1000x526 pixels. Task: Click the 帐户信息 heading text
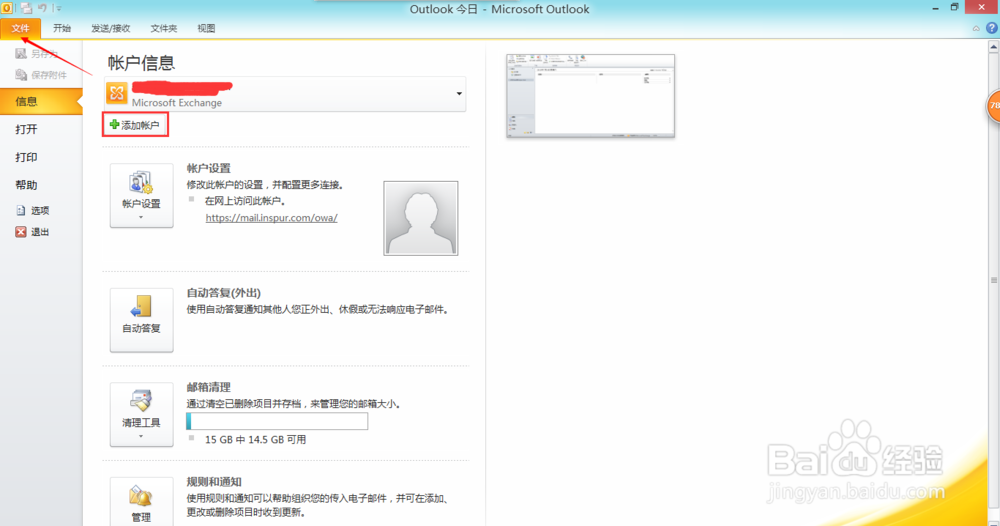141,62
